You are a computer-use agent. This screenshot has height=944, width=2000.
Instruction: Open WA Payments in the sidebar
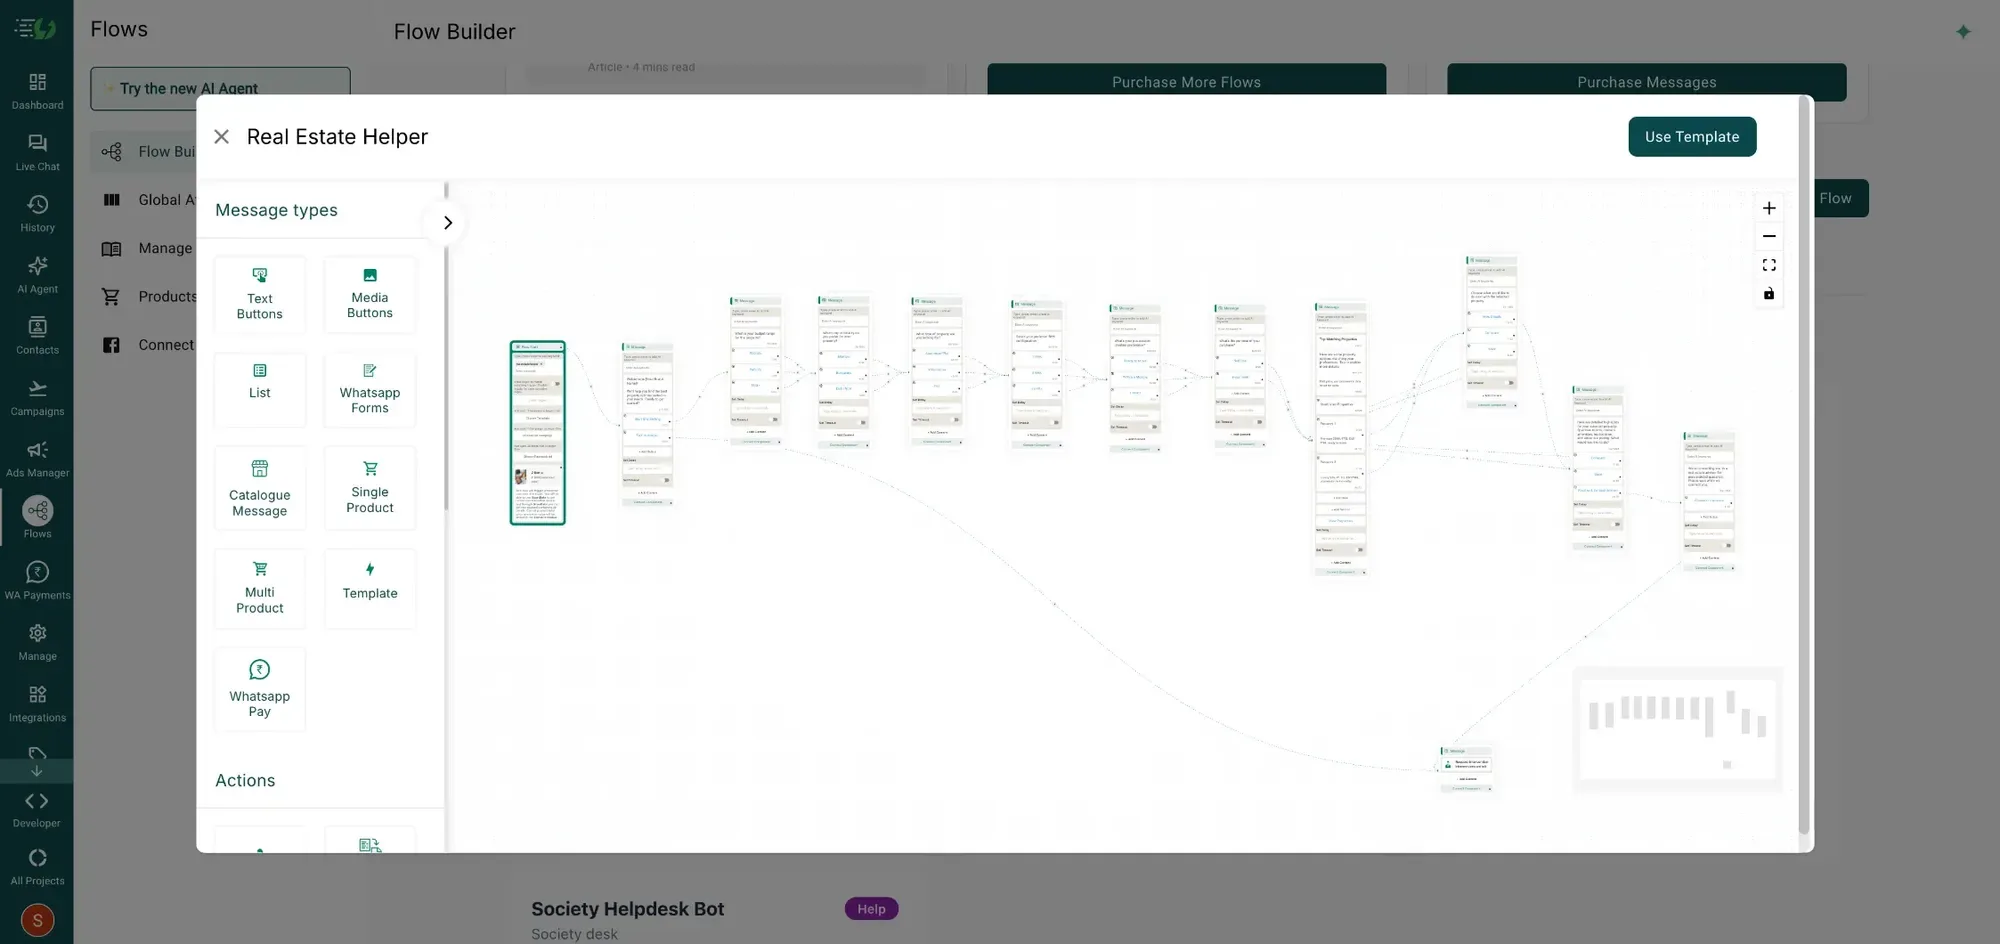click(37, 580)
